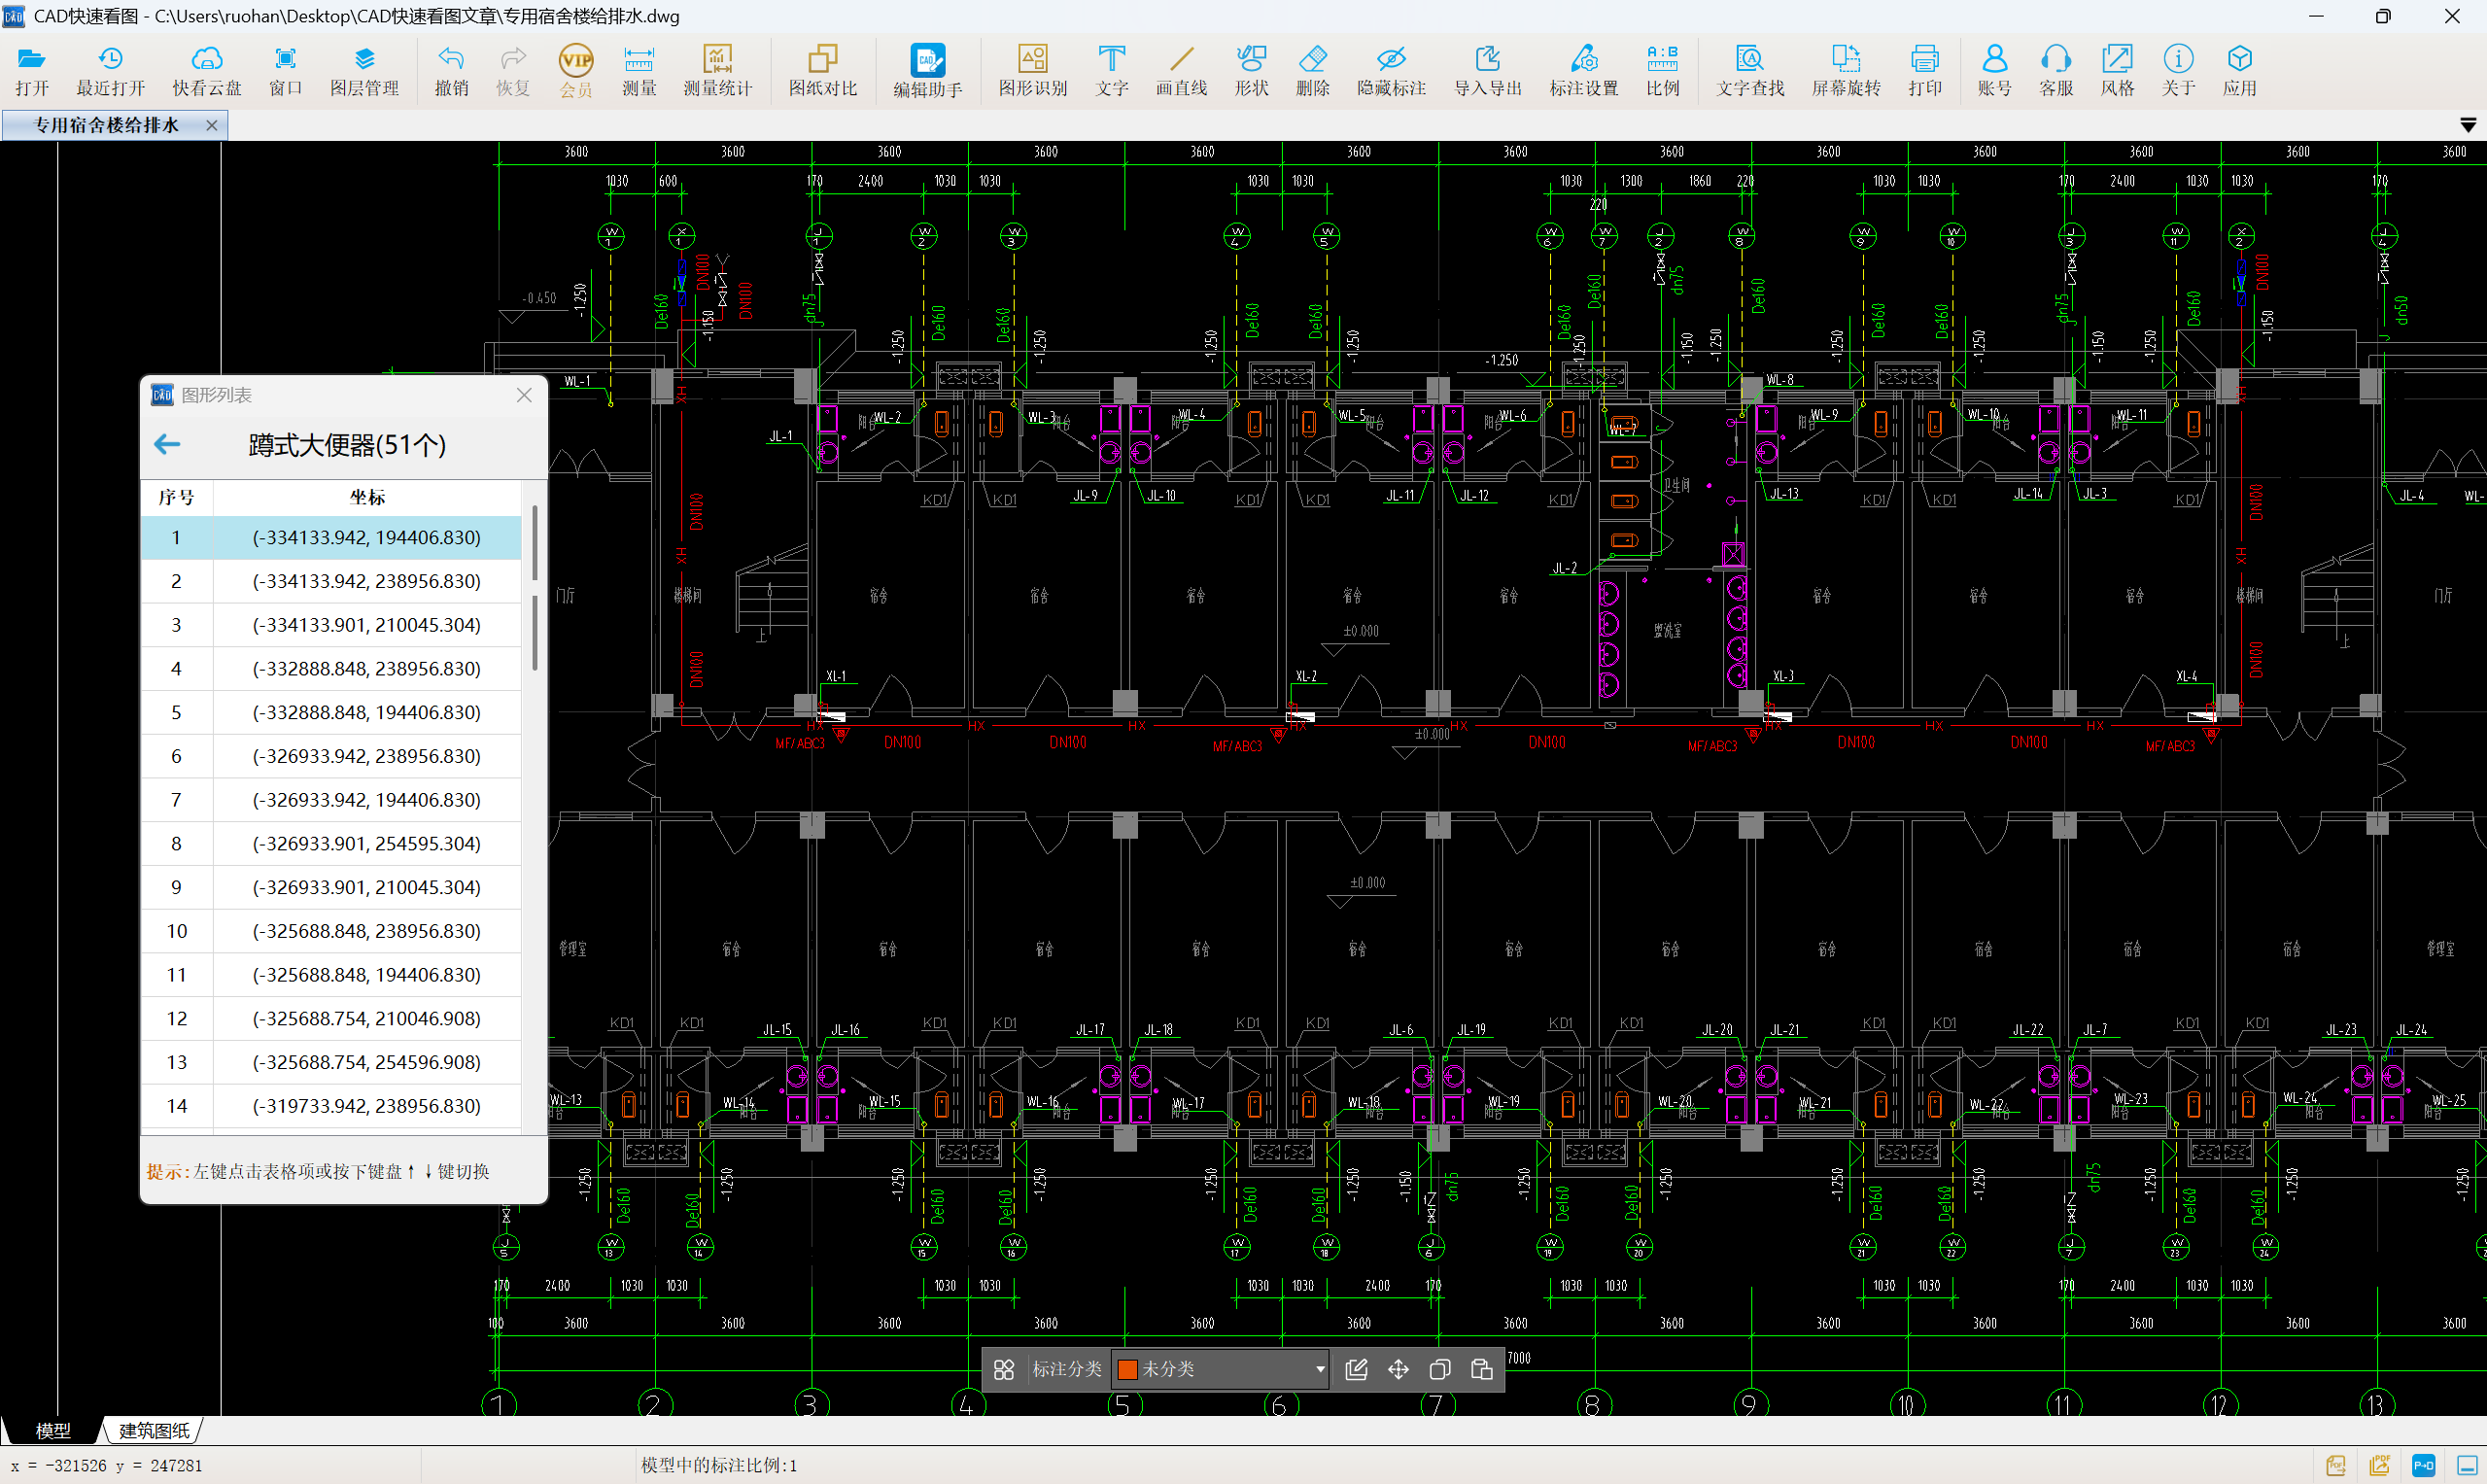Switch to the 建筑图纸 layout tab
The image size is (2487, 1484).
[x=154, y=1430]
